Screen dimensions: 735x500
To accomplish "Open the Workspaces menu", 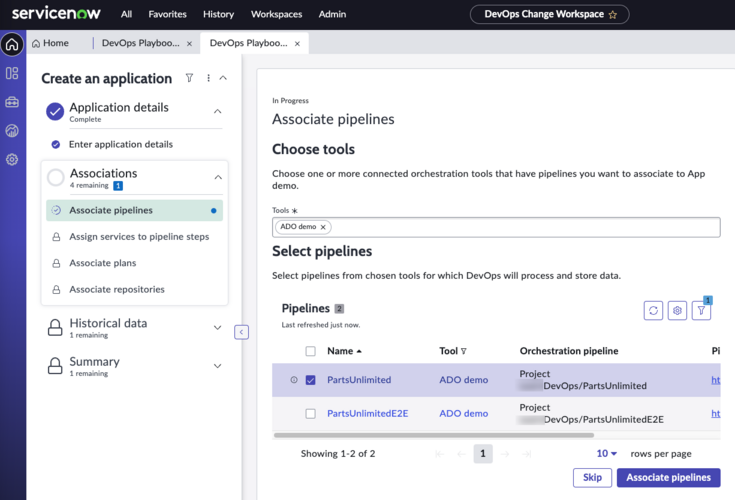I will [x=277, y=15].
